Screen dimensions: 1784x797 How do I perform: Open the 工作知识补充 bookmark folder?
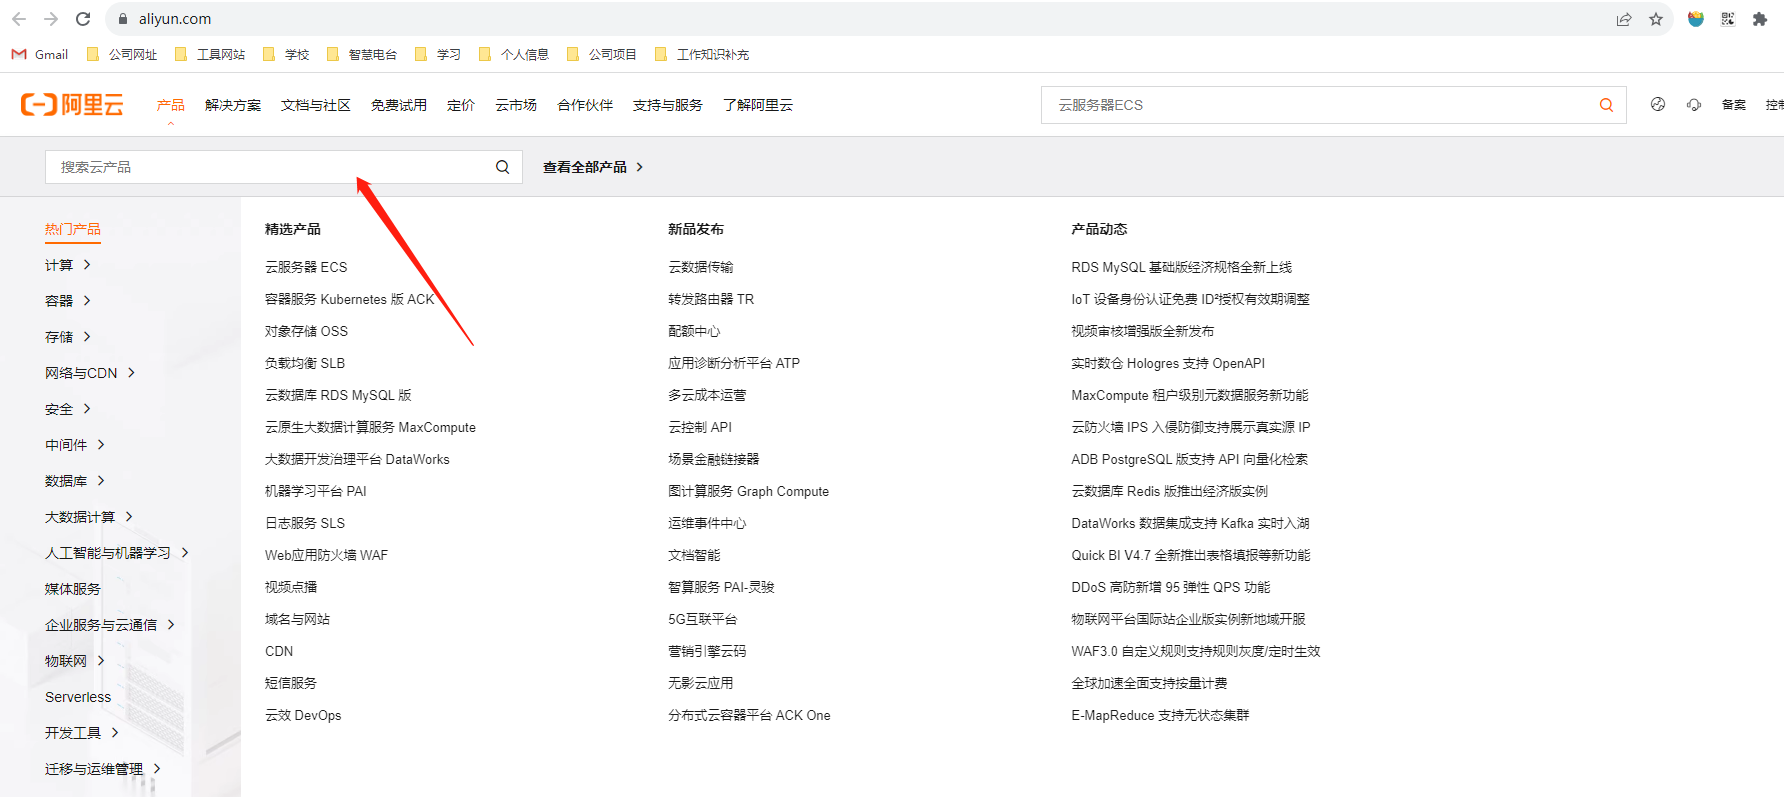tap(702, 54)
